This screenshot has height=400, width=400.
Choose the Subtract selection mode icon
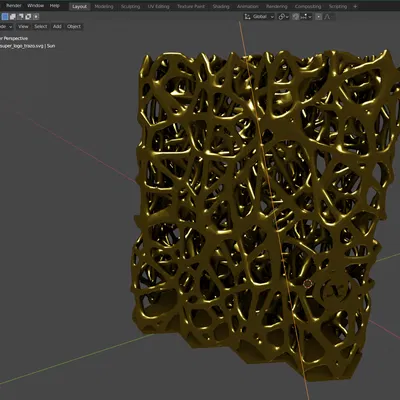coord(20,16)
